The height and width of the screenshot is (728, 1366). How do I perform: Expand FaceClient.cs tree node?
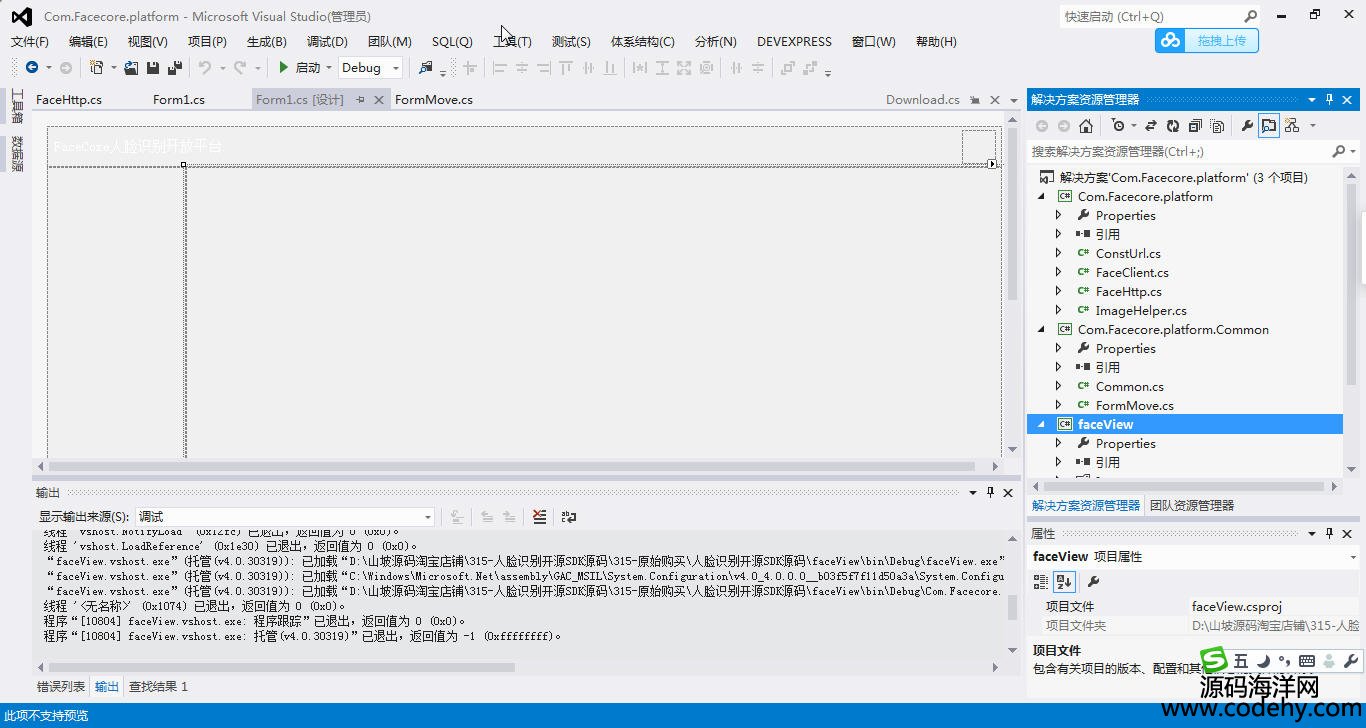click(1059, 272)
